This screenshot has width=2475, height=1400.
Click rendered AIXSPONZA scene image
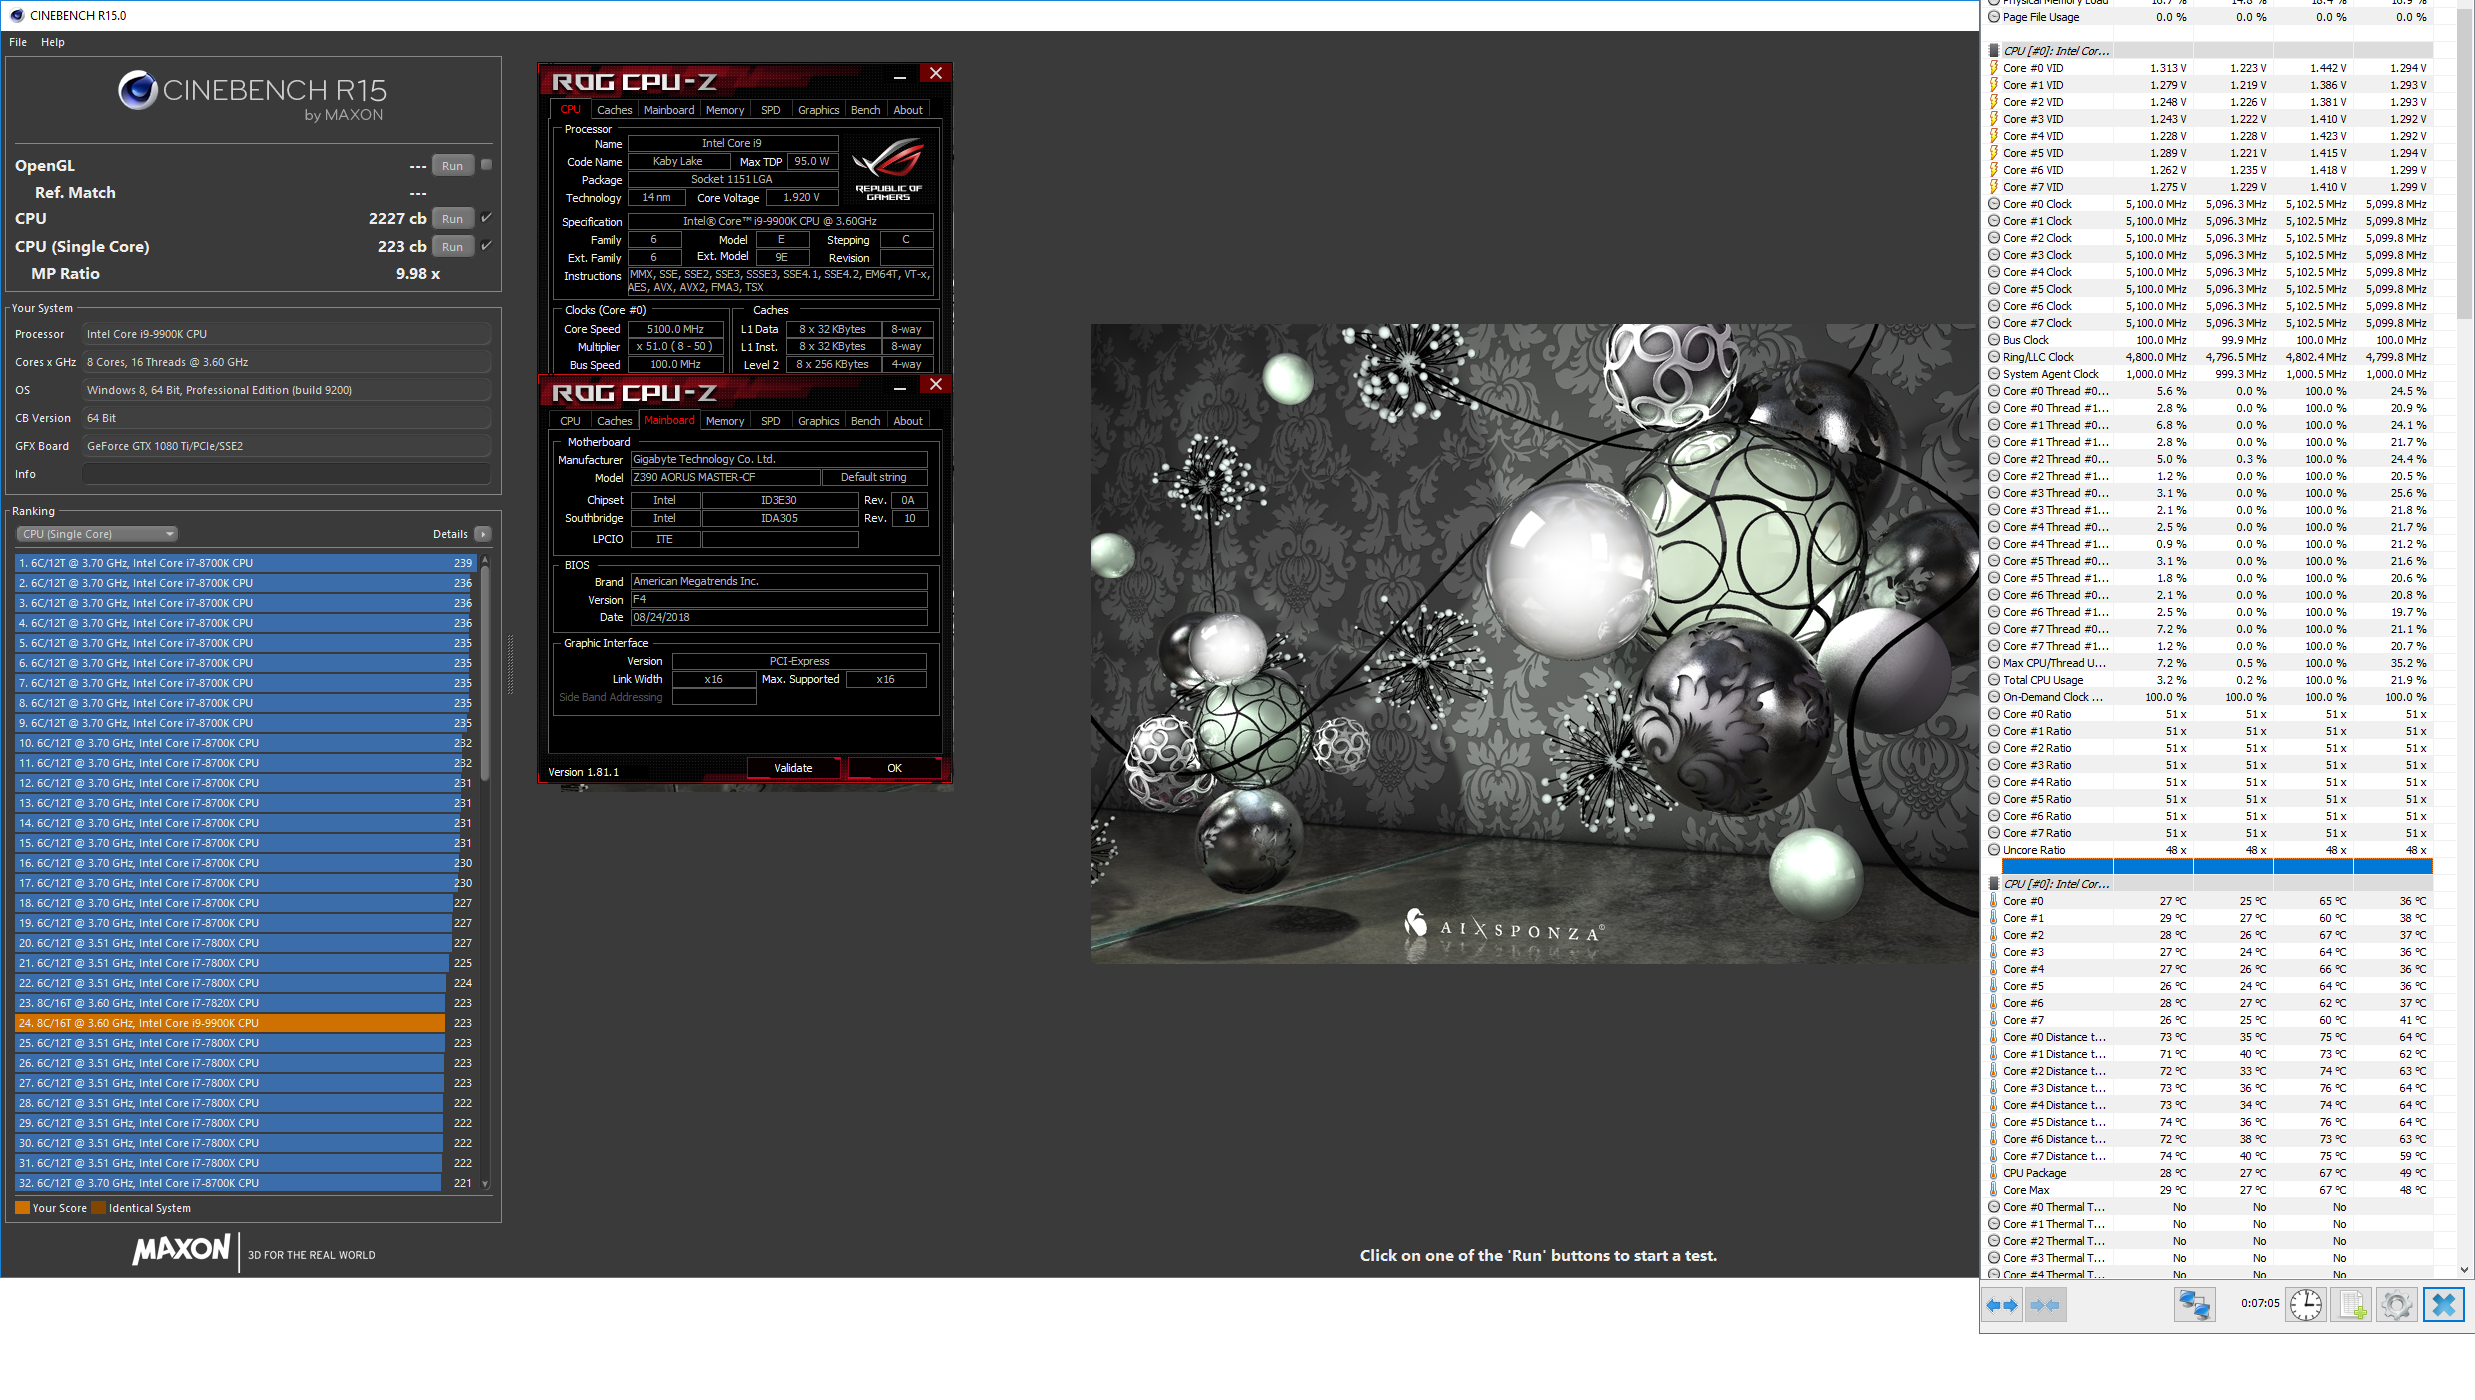[x=1534, y=643]
